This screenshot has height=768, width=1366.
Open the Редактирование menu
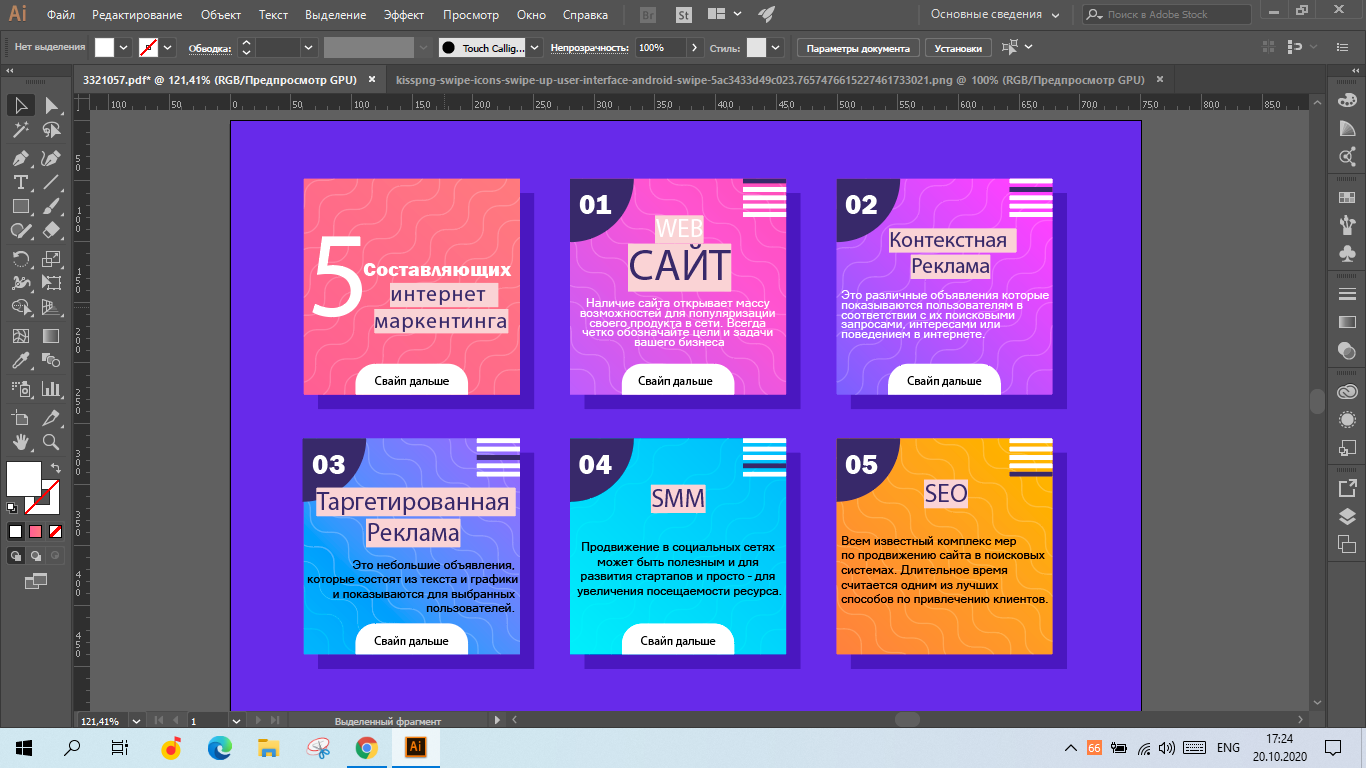tap(137, 15)
